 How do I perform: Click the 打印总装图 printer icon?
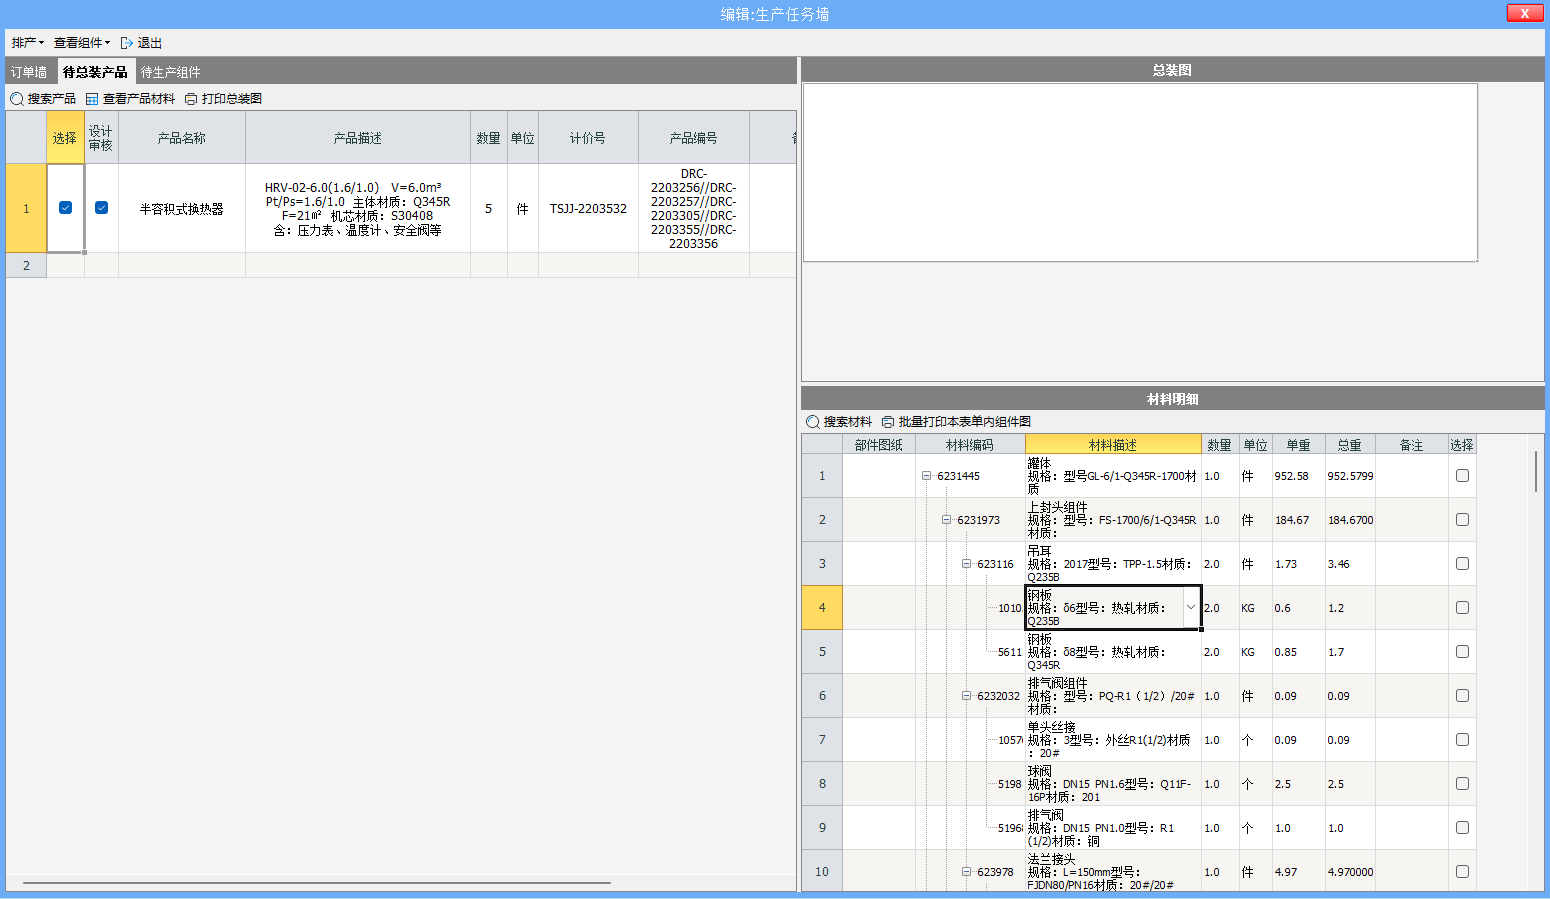[x=191, y=99]
